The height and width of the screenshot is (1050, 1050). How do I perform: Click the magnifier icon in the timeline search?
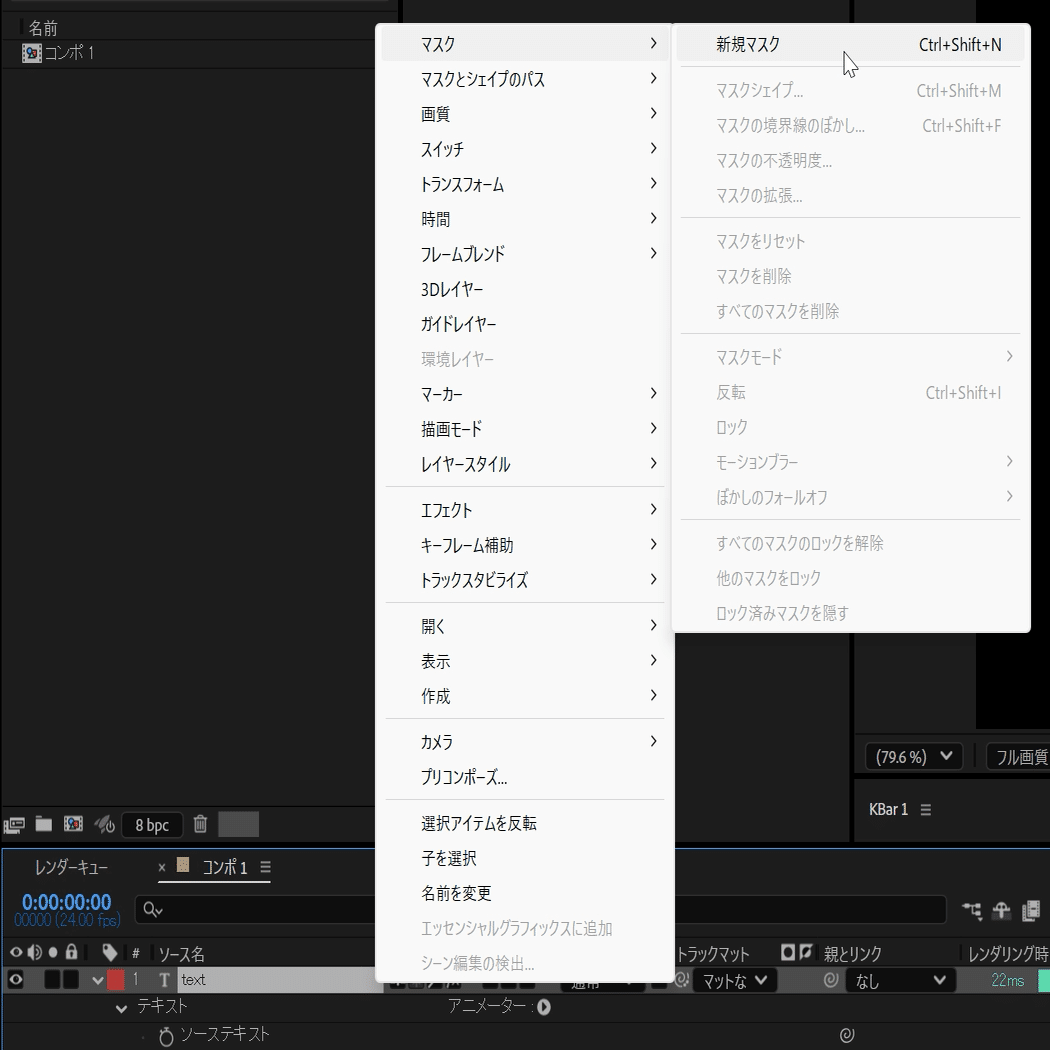[152, 908]
